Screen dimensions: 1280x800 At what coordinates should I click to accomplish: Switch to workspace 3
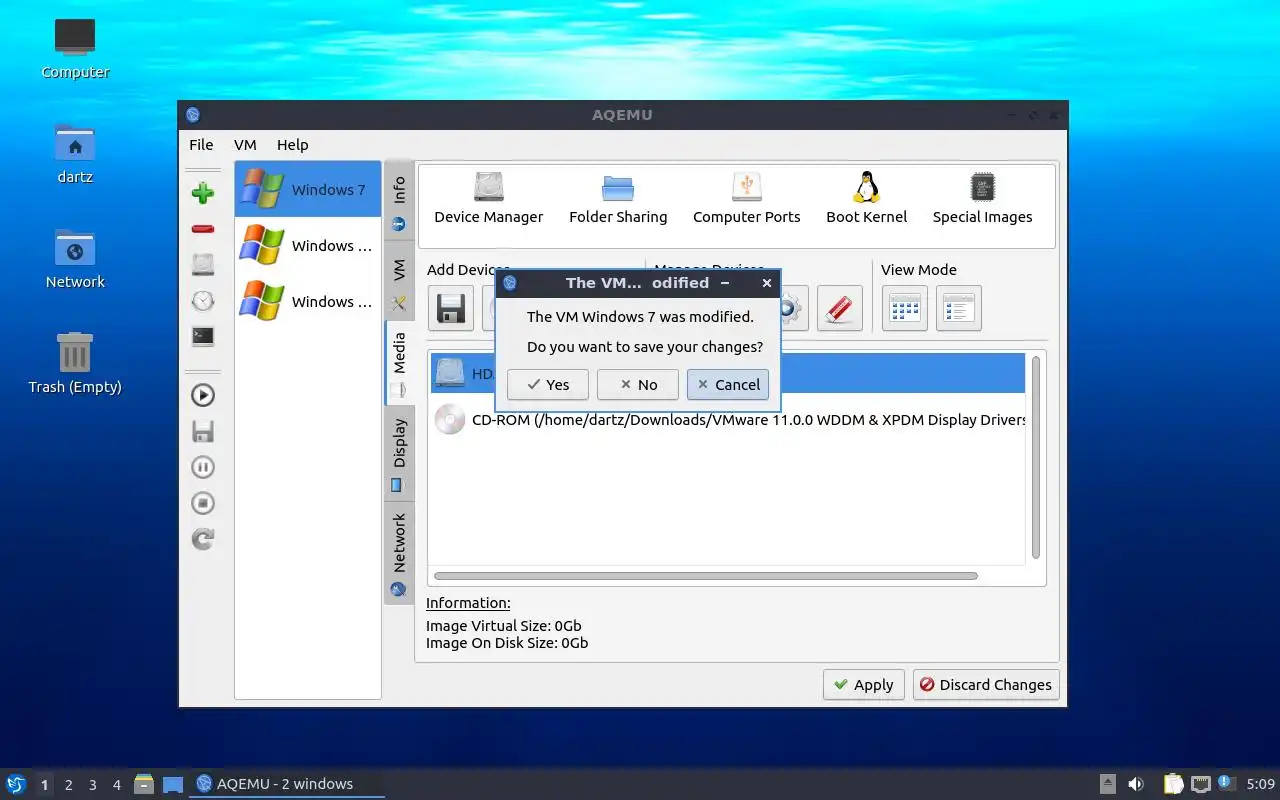(93, 785)
